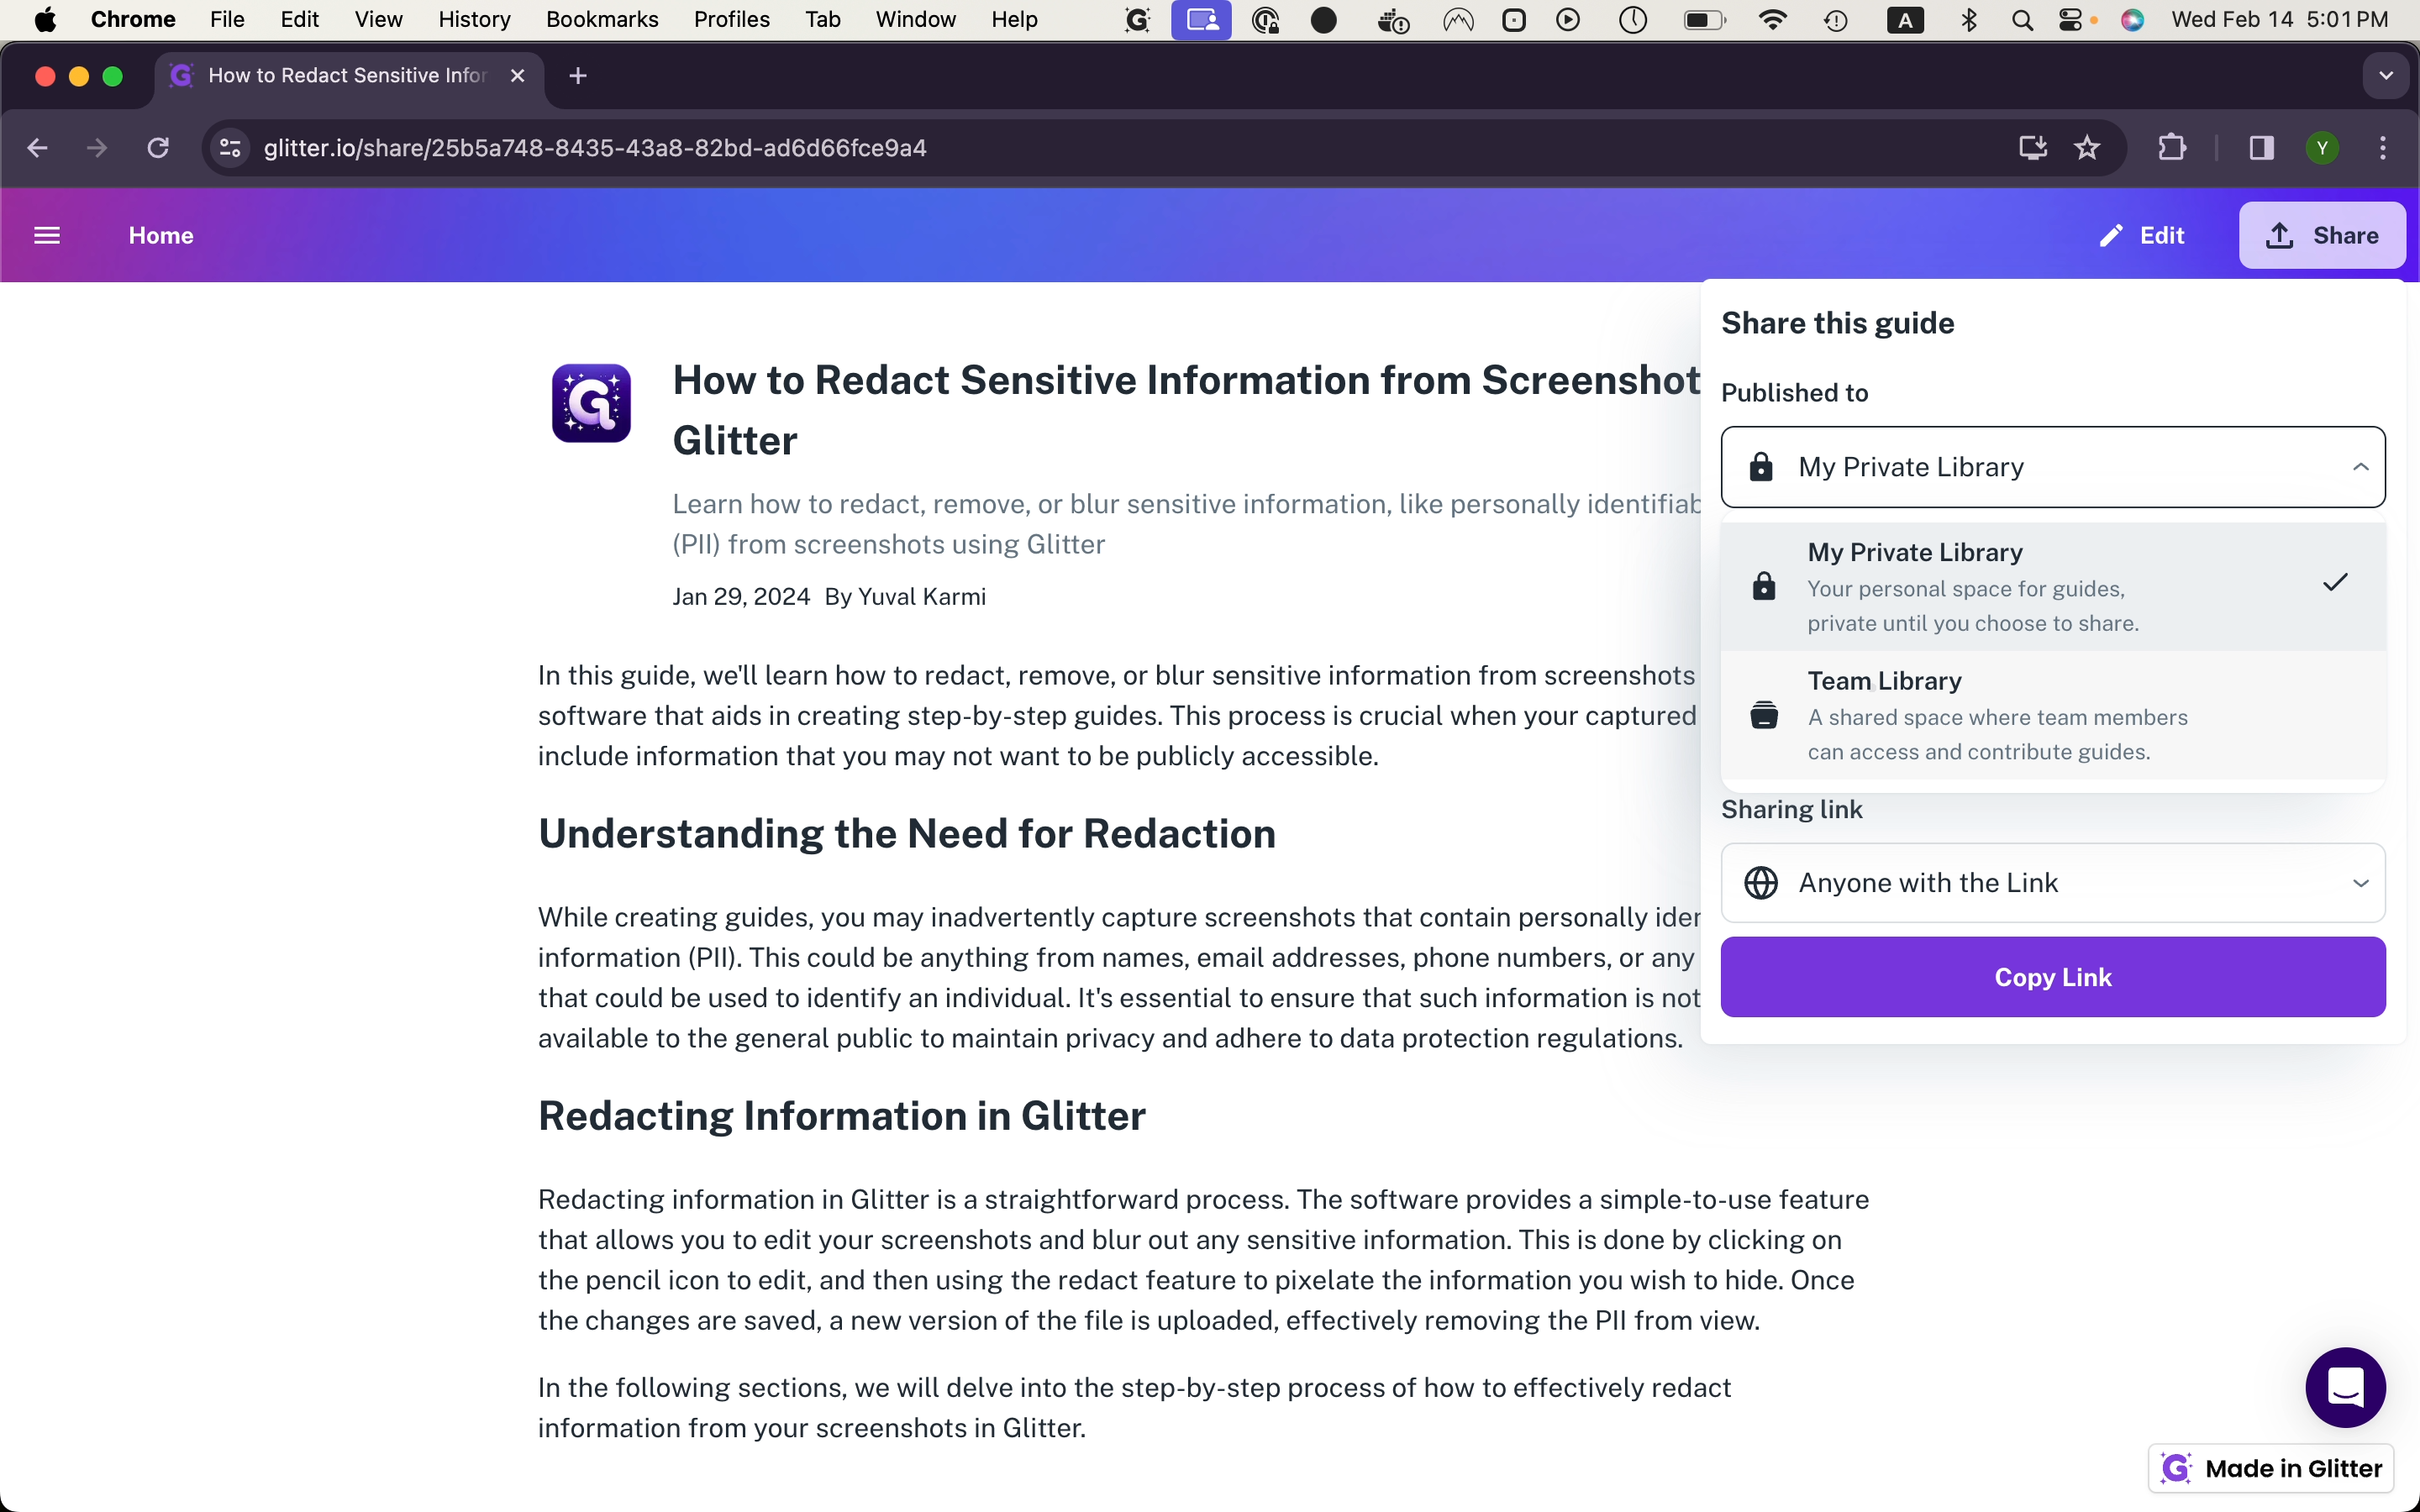Click the Jan 29, 2024 date
Viewport: 2420px width, 1512px height.
point(741,596)
